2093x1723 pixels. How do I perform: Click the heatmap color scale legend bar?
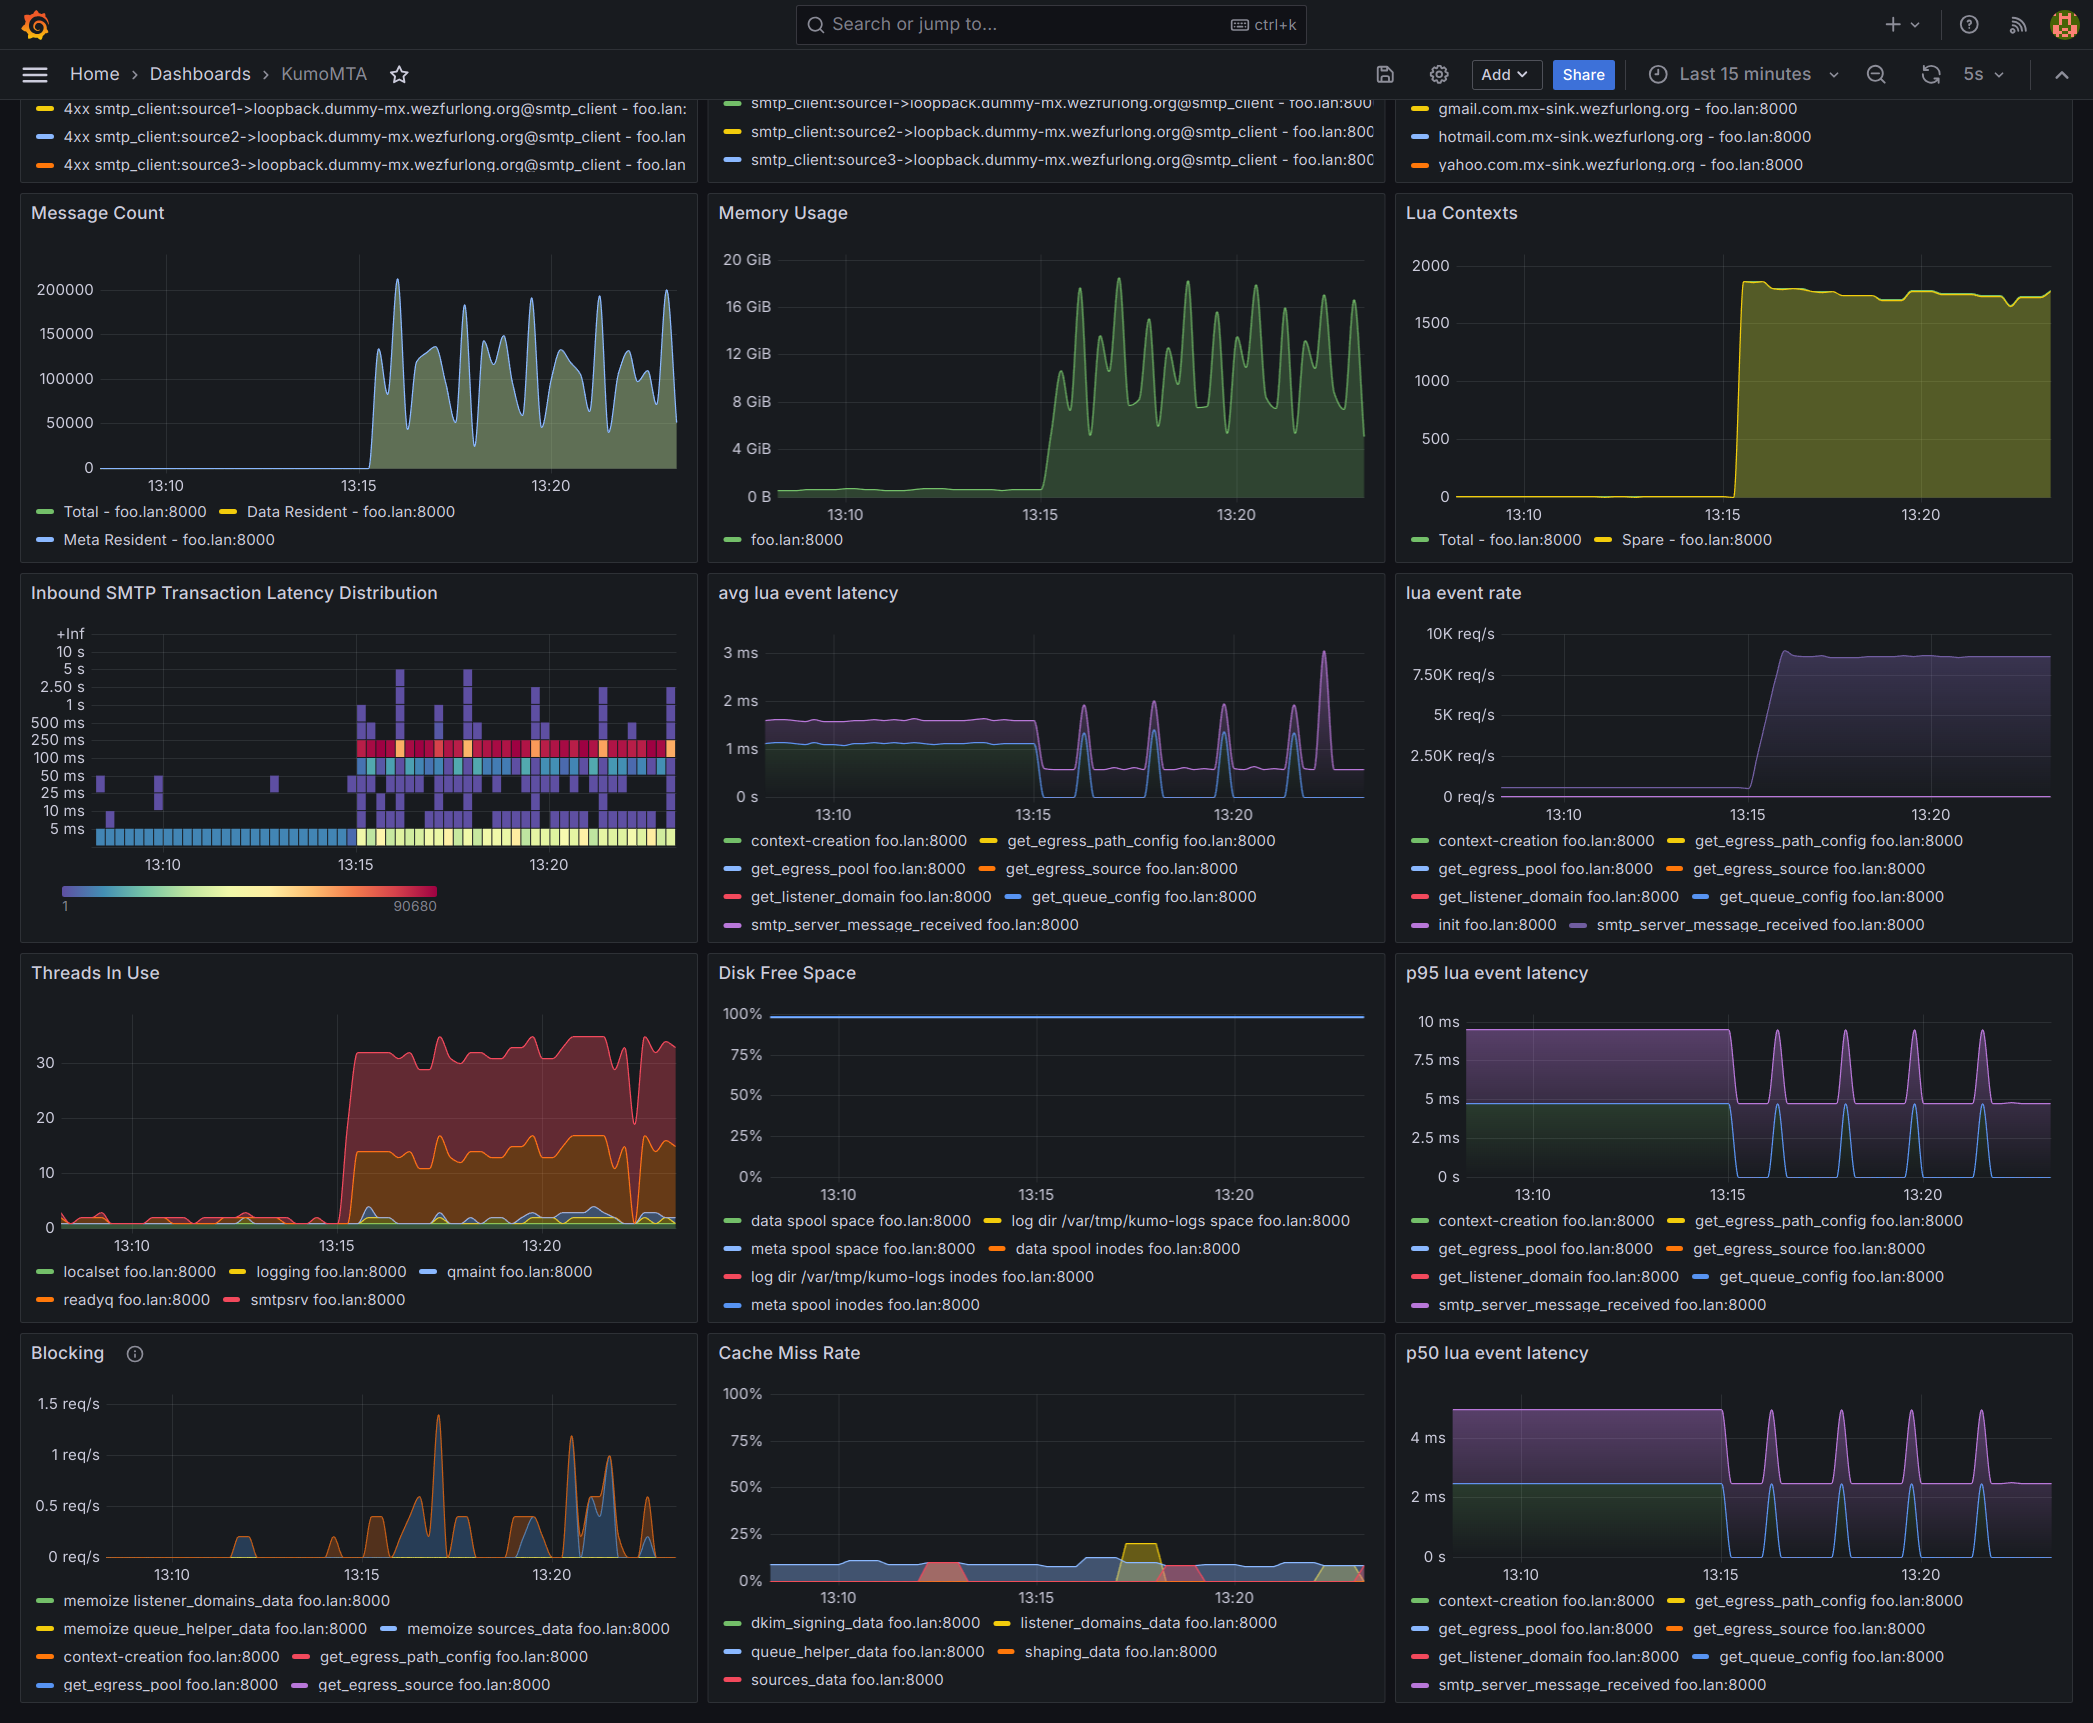pos(249,891)
